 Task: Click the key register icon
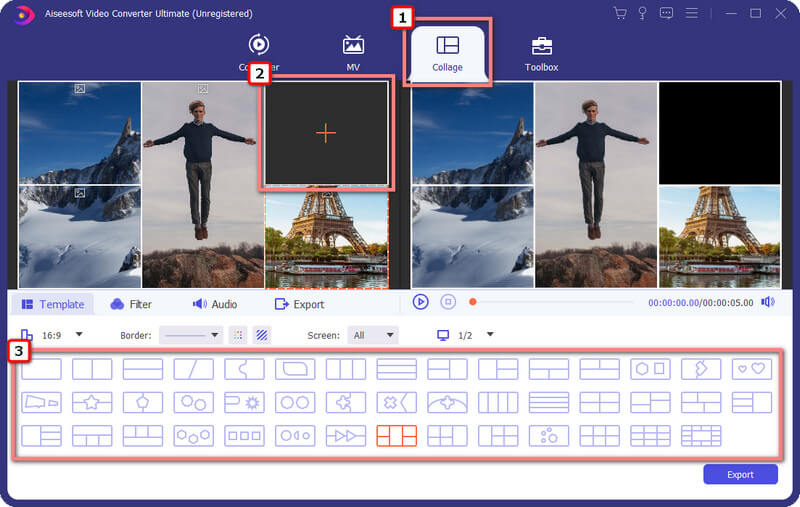pyautogui.click(x=642, y=13)
